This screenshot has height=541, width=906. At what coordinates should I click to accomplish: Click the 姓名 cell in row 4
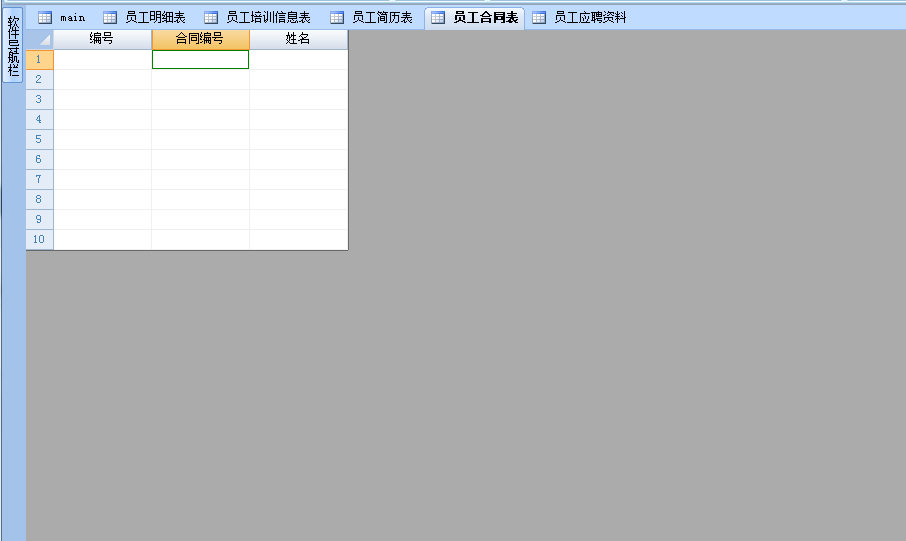(299, 120)
